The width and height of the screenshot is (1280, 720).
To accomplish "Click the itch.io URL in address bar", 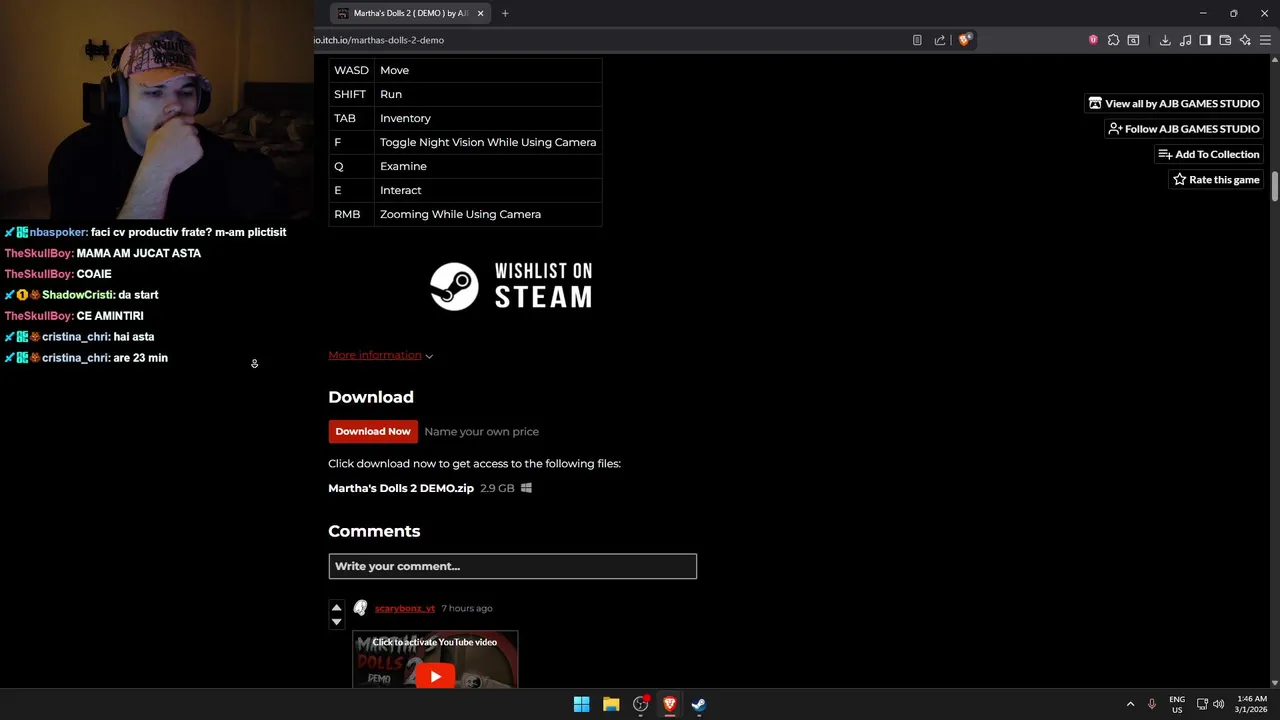I will click(x=379, y=40).
